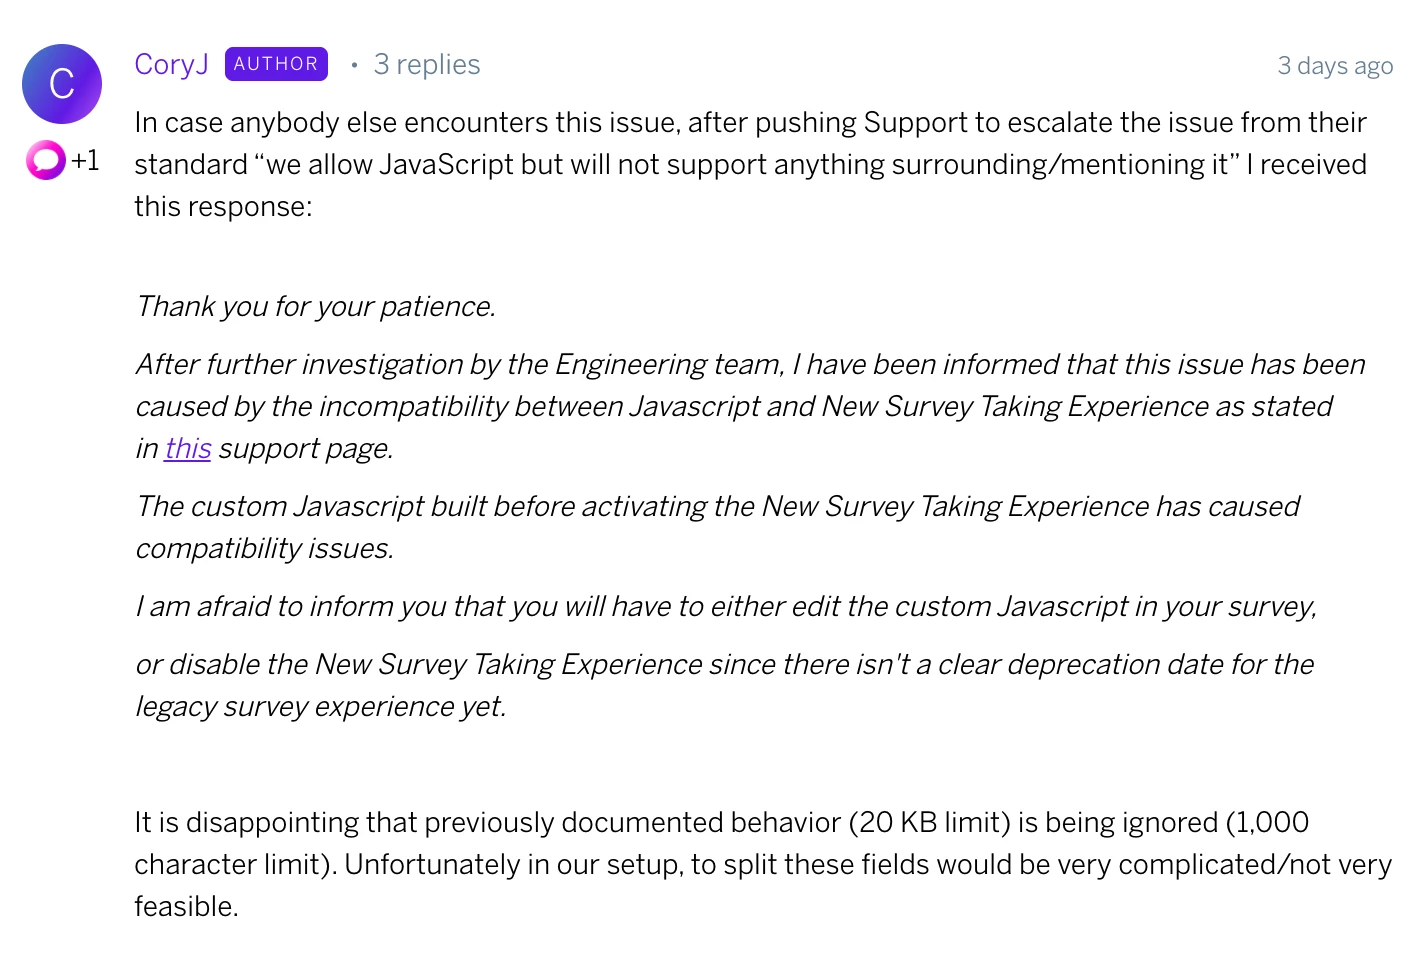Click the dot separator before '3 replies'

[354, 65]
